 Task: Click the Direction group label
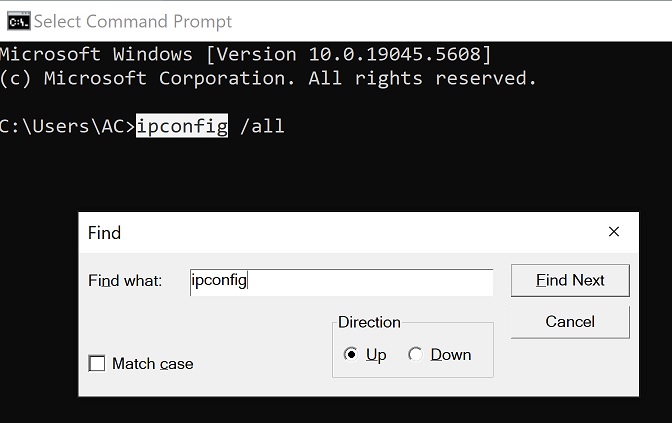(x=369, y=322)
